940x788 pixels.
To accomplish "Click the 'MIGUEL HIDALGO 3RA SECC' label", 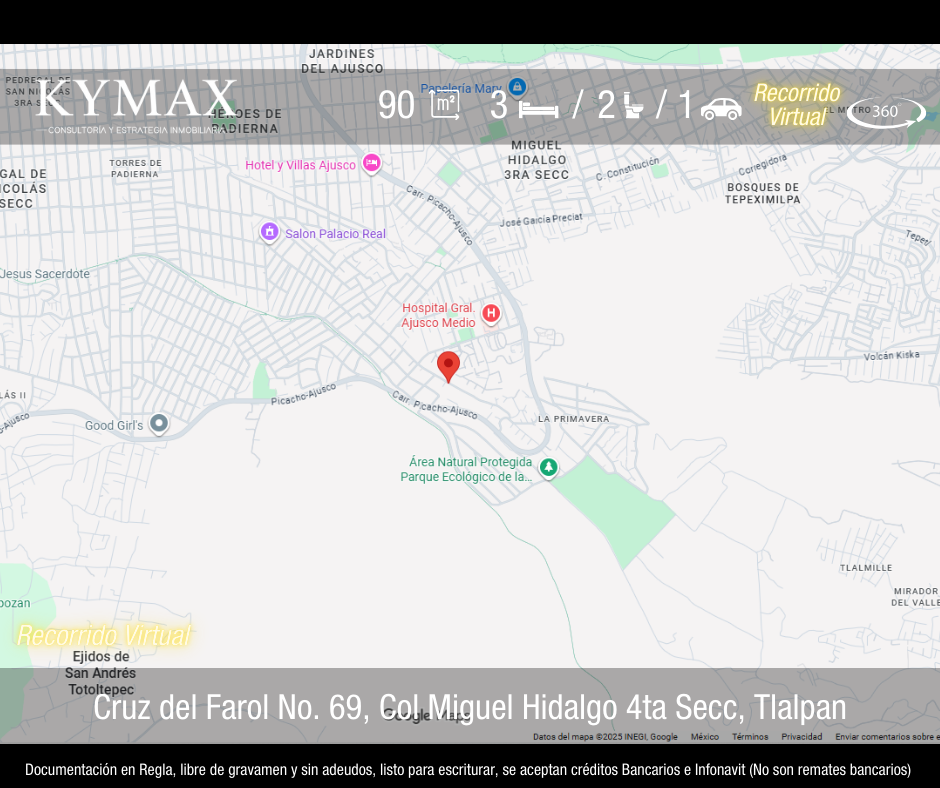I will click(x=537, y=160).
